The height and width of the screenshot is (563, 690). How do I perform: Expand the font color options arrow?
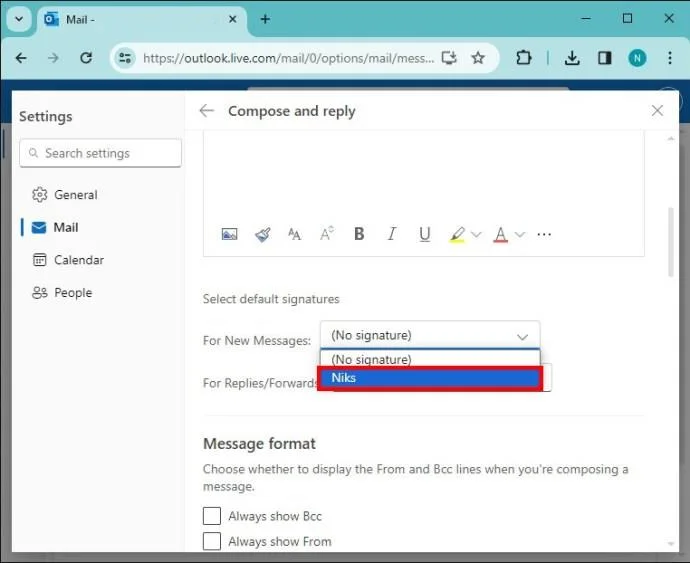point(520,234)
